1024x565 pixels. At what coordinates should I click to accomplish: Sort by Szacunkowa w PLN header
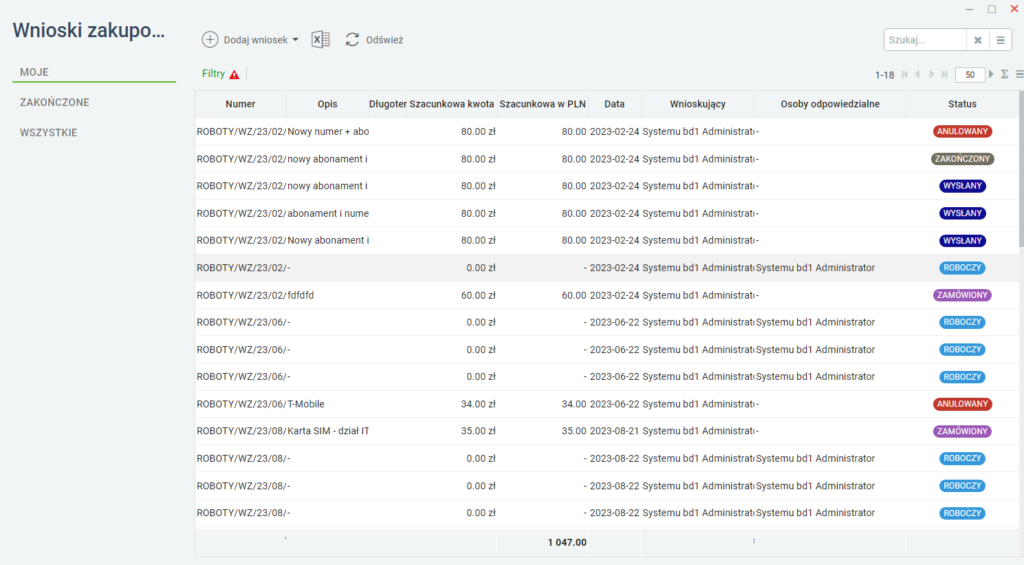coord(542,104)
